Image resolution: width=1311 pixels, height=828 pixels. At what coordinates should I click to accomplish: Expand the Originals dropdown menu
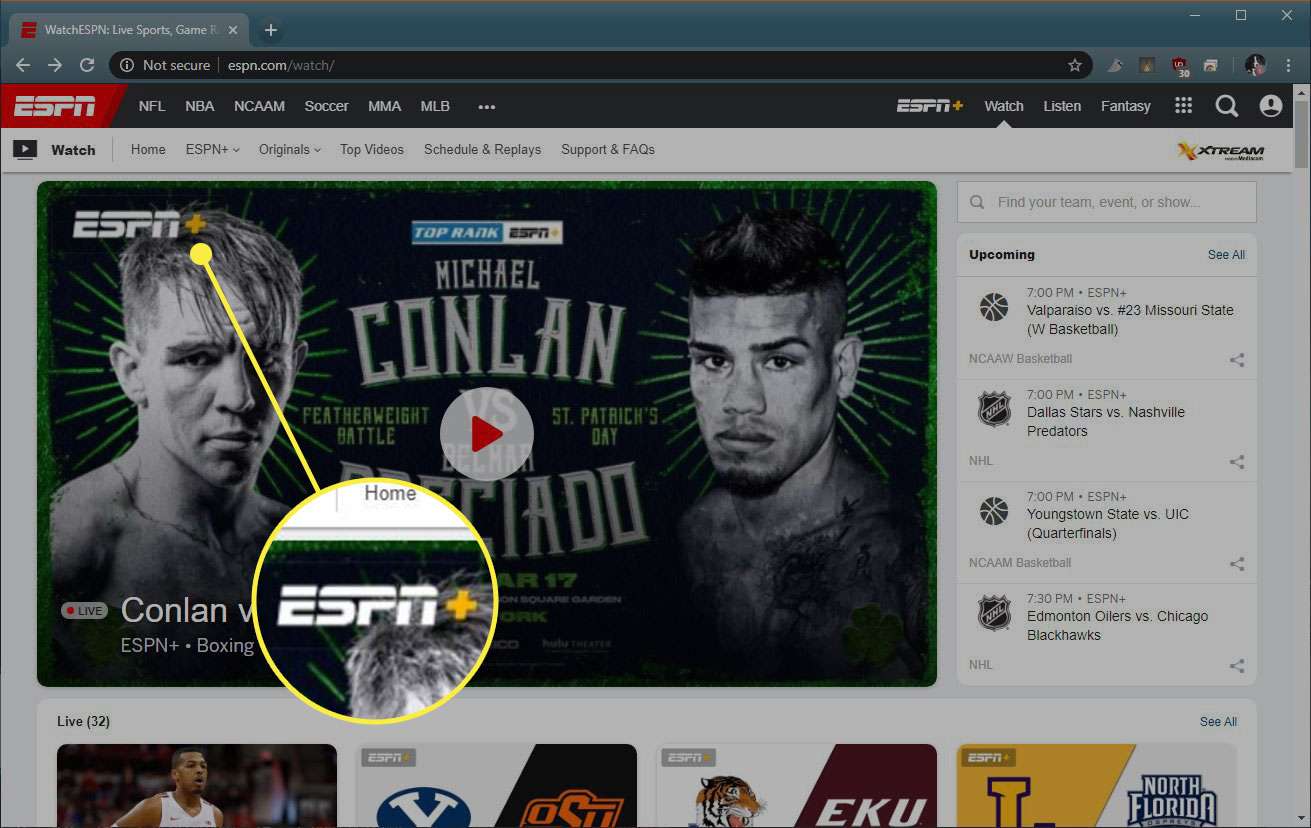(x=289, y=150)
